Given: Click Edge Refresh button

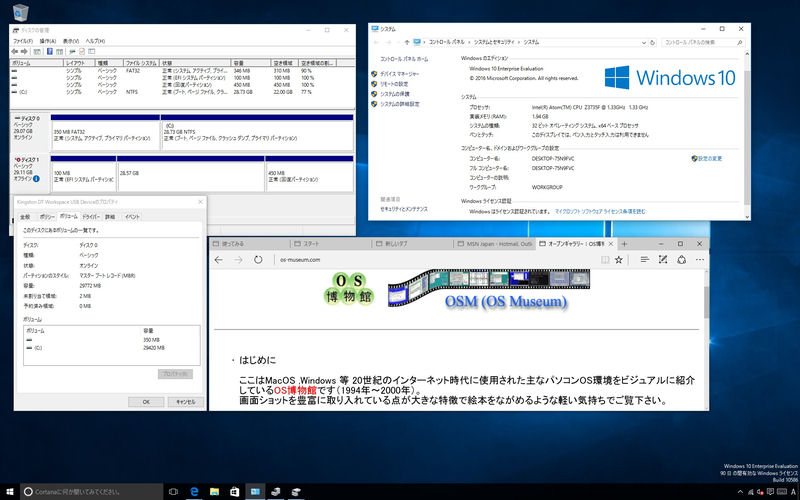Looking at the screenshot, I should coord(258,260).
